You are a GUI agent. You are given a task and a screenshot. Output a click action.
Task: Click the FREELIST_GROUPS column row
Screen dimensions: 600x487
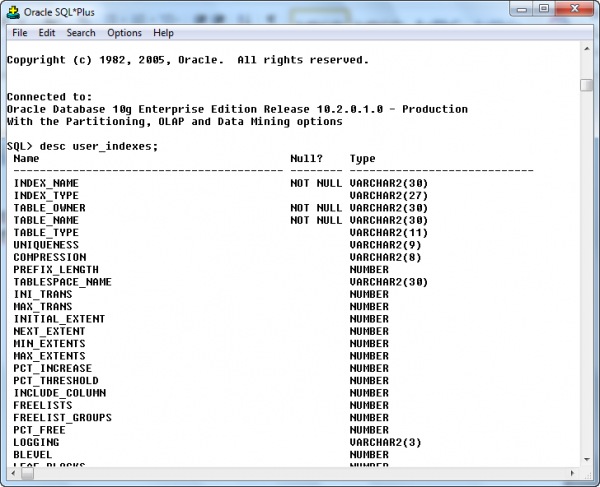coord(201,418)
